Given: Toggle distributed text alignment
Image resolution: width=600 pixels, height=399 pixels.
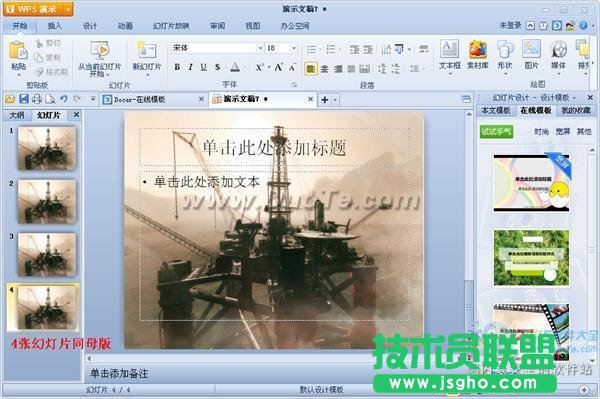Looking at the screenshot, I should coord(365,69).
